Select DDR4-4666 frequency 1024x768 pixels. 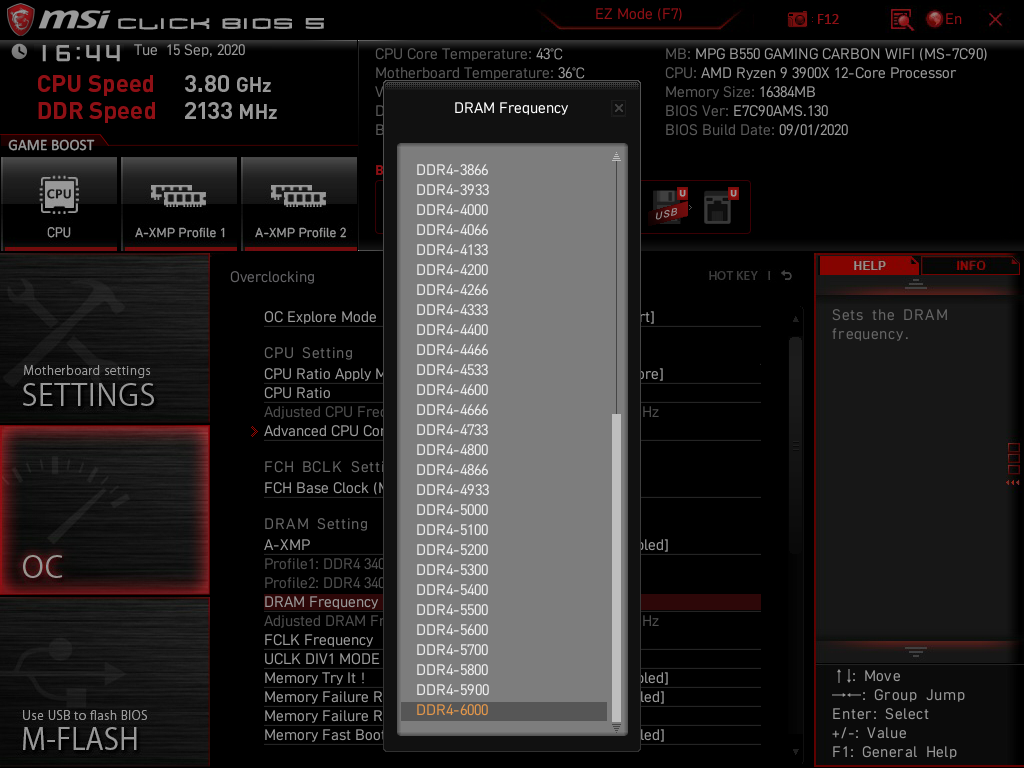pos(452,410)
